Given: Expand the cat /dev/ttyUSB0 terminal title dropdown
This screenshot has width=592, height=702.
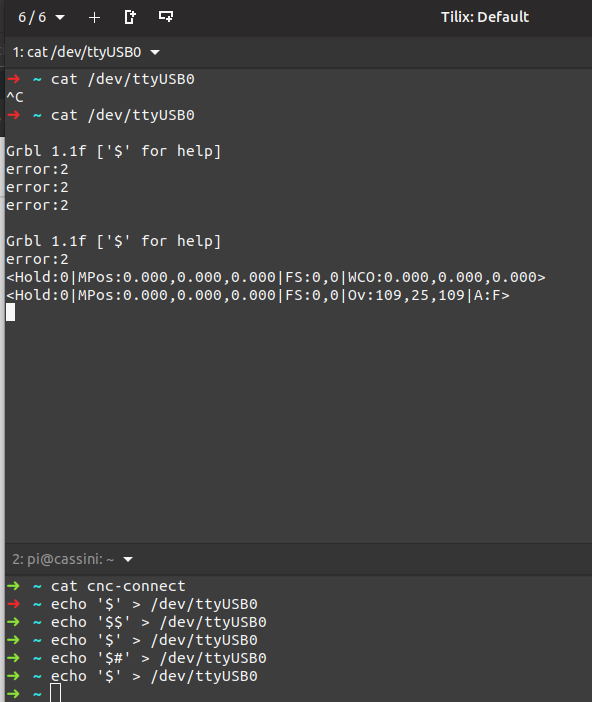Looking at the screenshot, I should tap(155, 52).
